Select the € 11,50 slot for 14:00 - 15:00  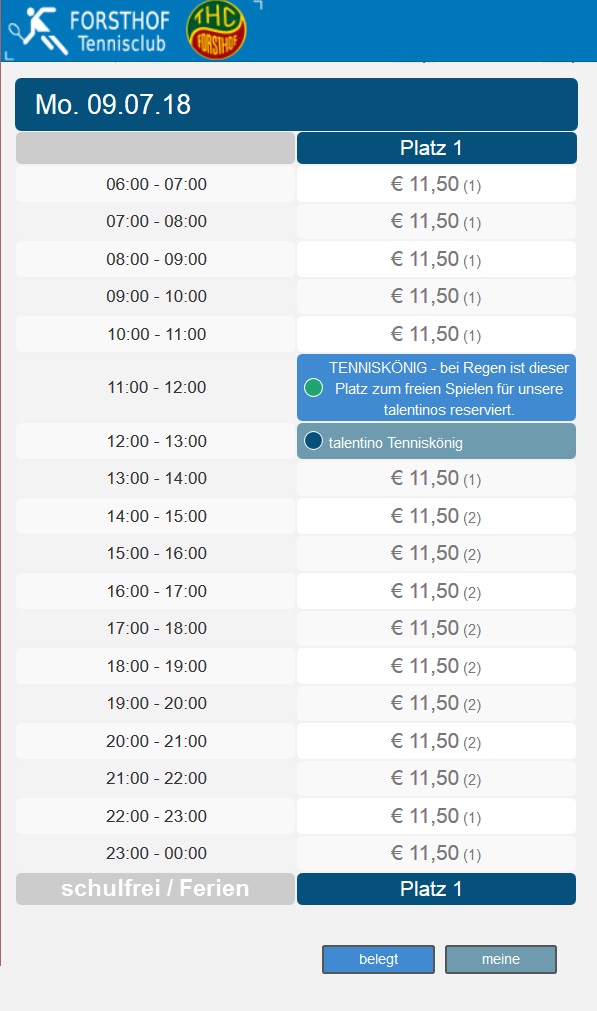[436, 516]
